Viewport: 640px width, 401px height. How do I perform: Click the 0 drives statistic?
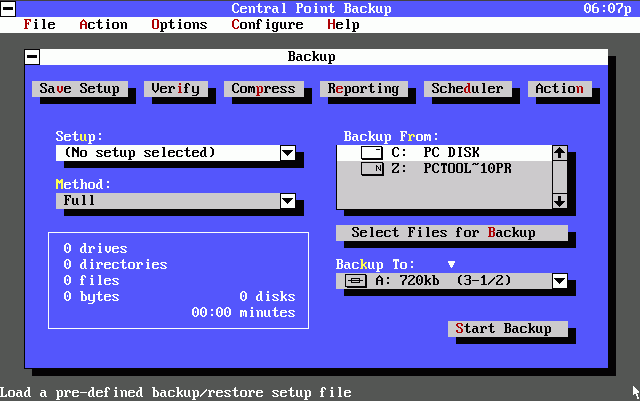click(96, 249)
